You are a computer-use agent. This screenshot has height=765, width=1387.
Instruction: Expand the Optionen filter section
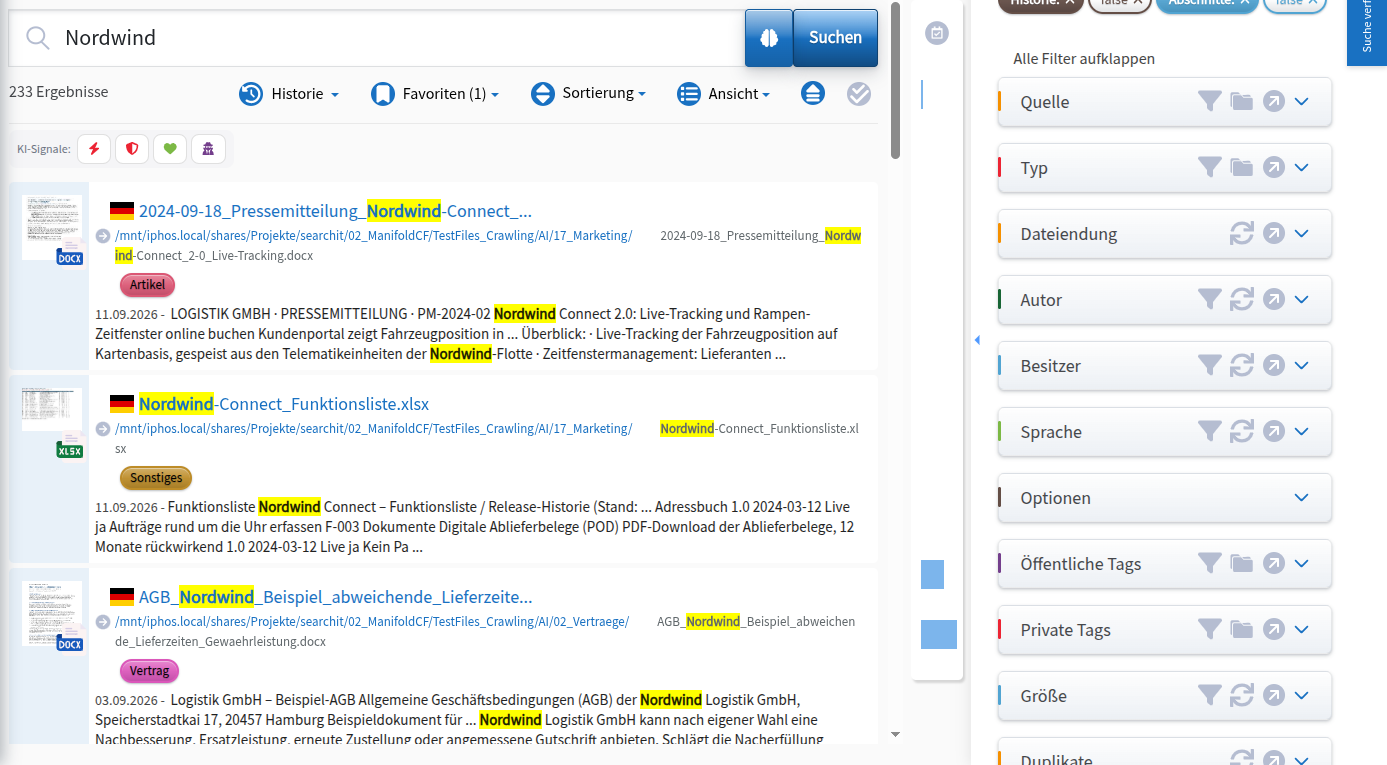pos(1302,497)
